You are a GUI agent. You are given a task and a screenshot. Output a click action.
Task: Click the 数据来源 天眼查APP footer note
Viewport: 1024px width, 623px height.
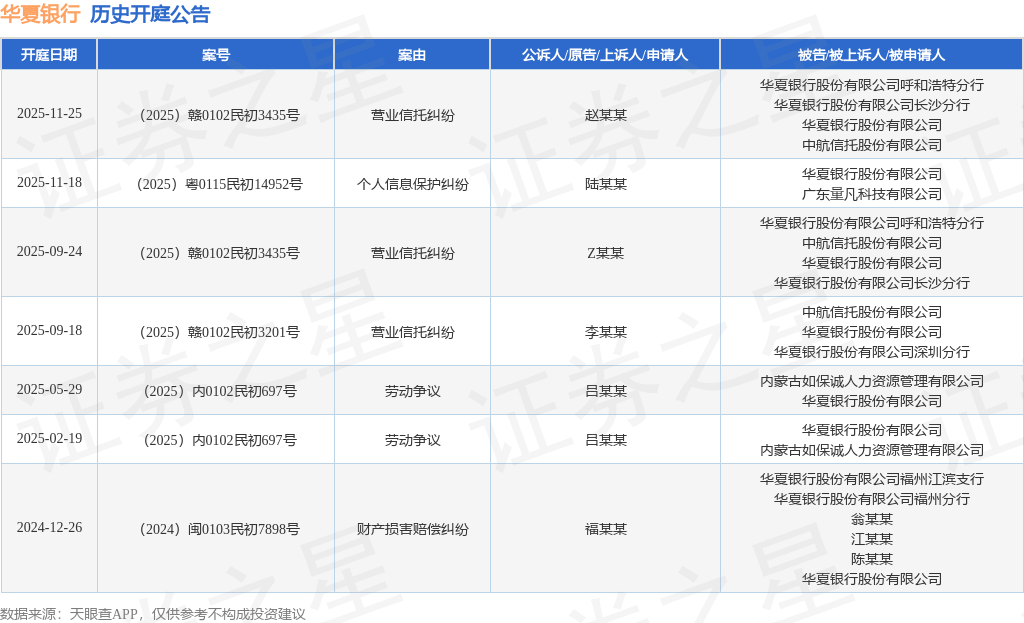point(153,614)
